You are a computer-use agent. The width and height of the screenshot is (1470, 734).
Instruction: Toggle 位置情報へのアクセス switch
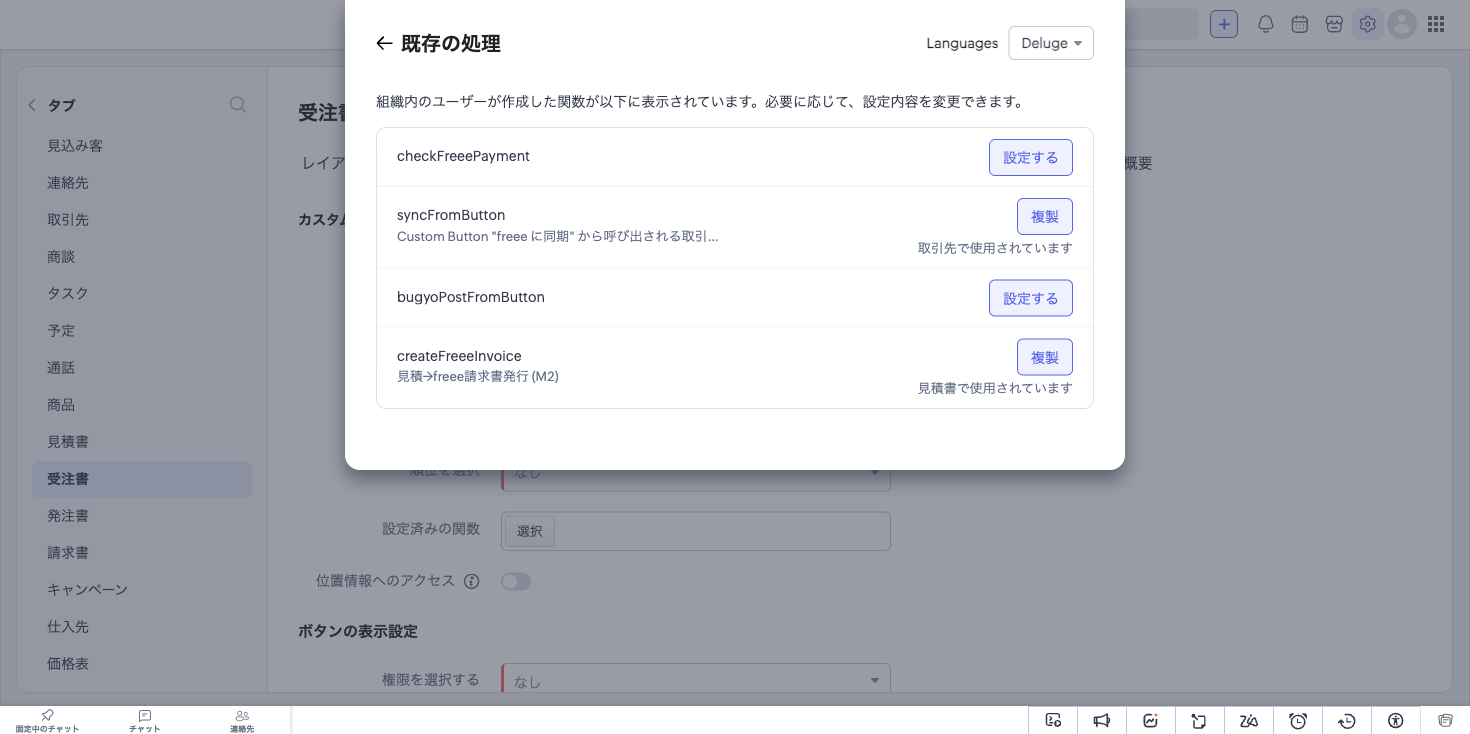pyautogui.click(x=516, y=581)
